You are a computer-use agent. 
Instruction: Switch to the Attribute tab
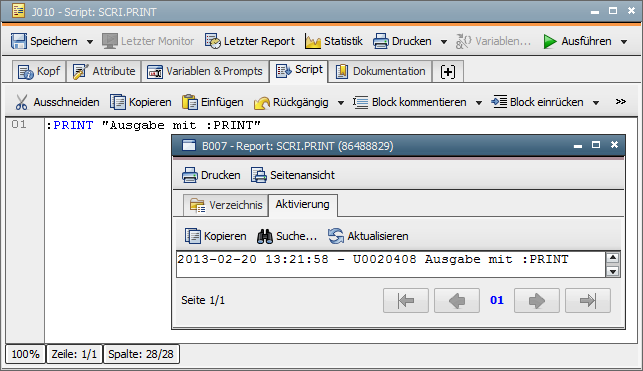tap(104, 72)
